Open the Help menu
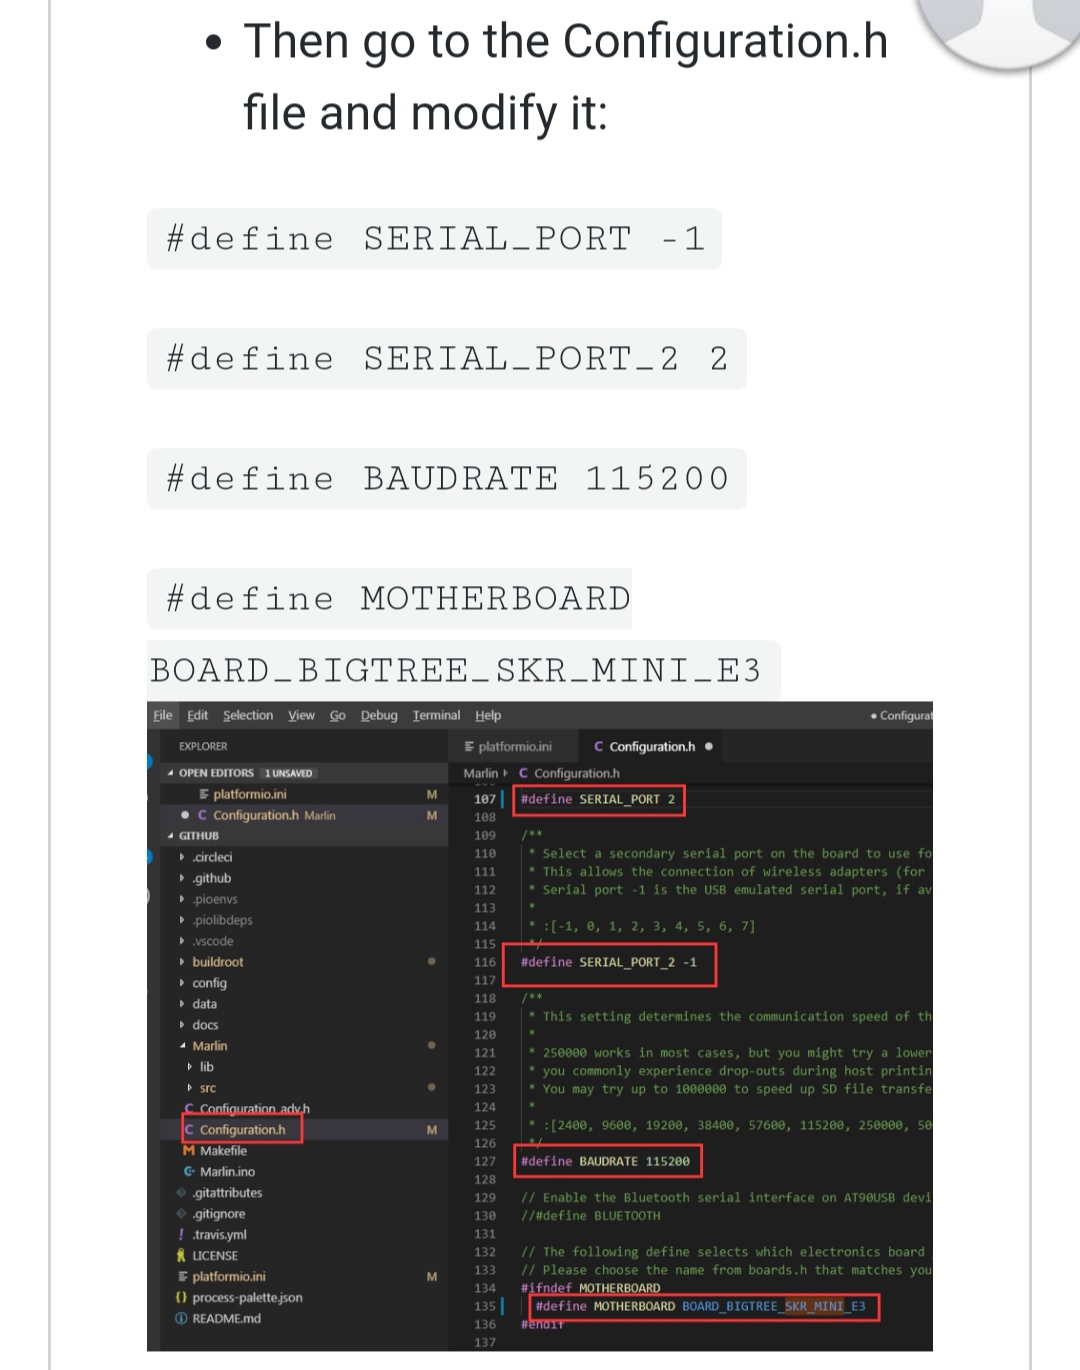Image resolution: width=1080 pixels, height=1370 pixels. pos(488,716)
